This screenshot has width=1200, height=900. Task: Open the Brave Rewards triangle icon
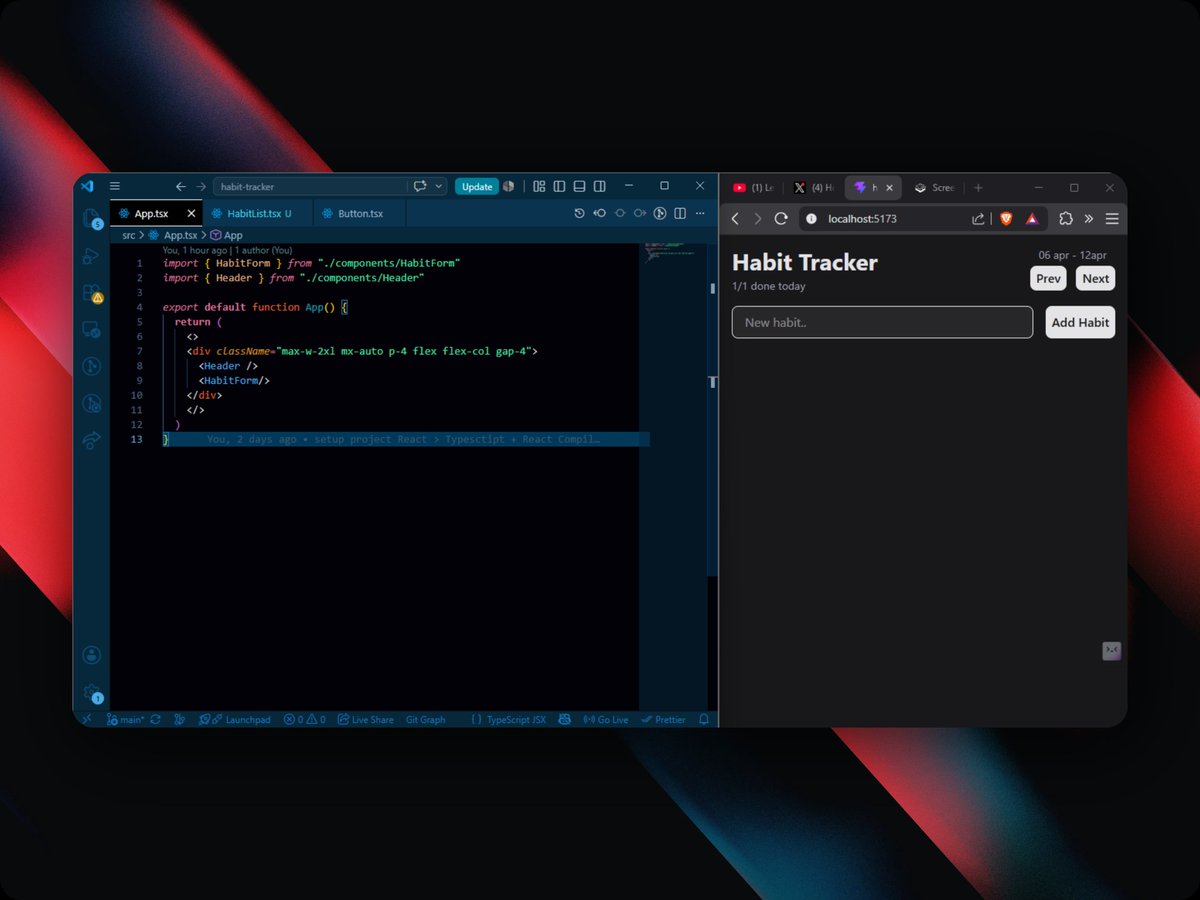click(1032, 218)
